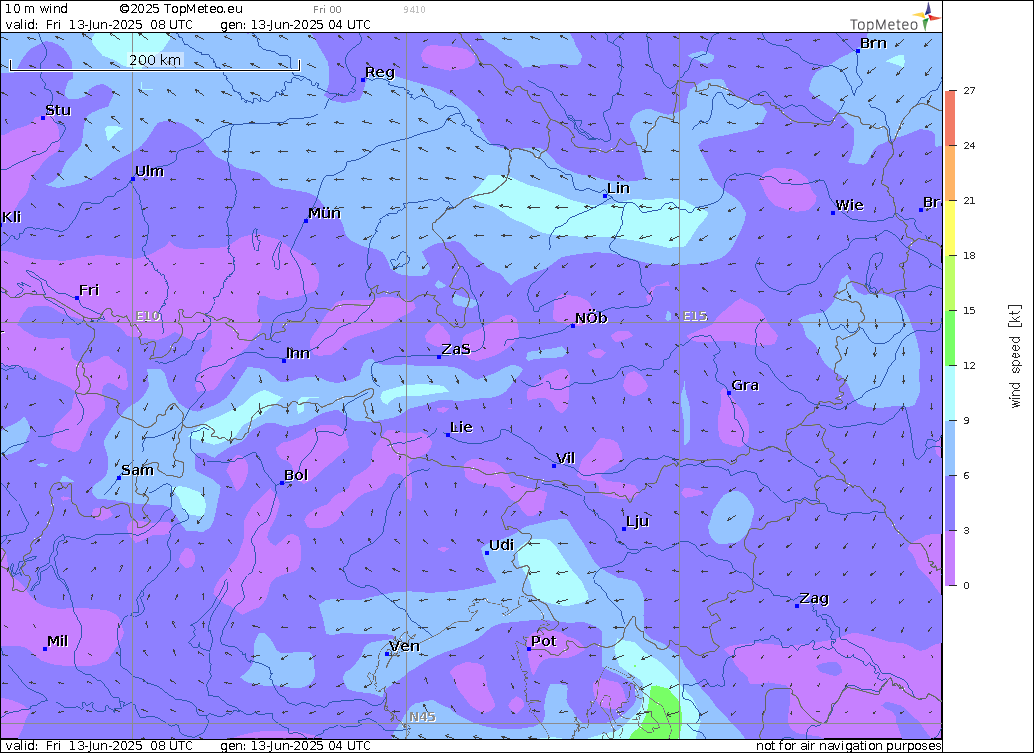Click the 12-15 kt green legend band
This screenshot has height=753, width=1034.
[950, 338]
